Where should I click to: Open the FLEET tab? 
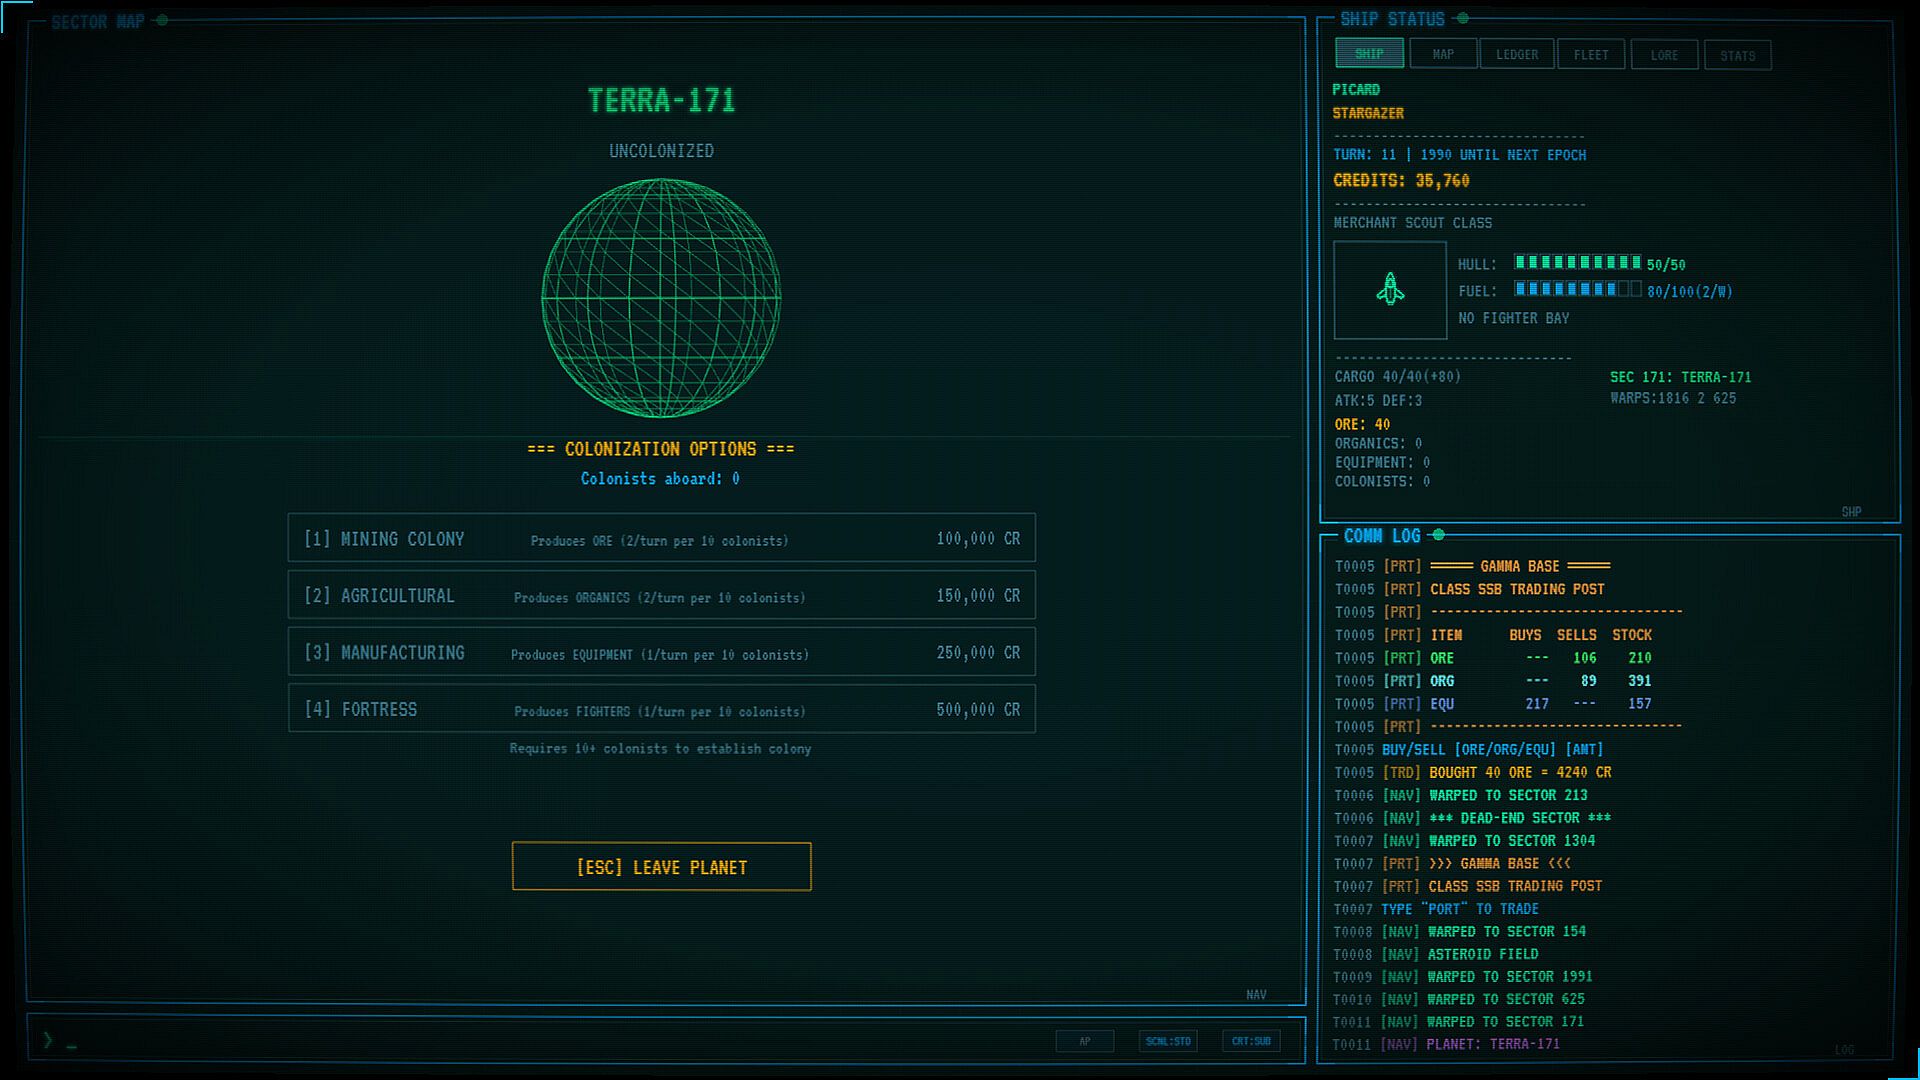click(1591, 54)
